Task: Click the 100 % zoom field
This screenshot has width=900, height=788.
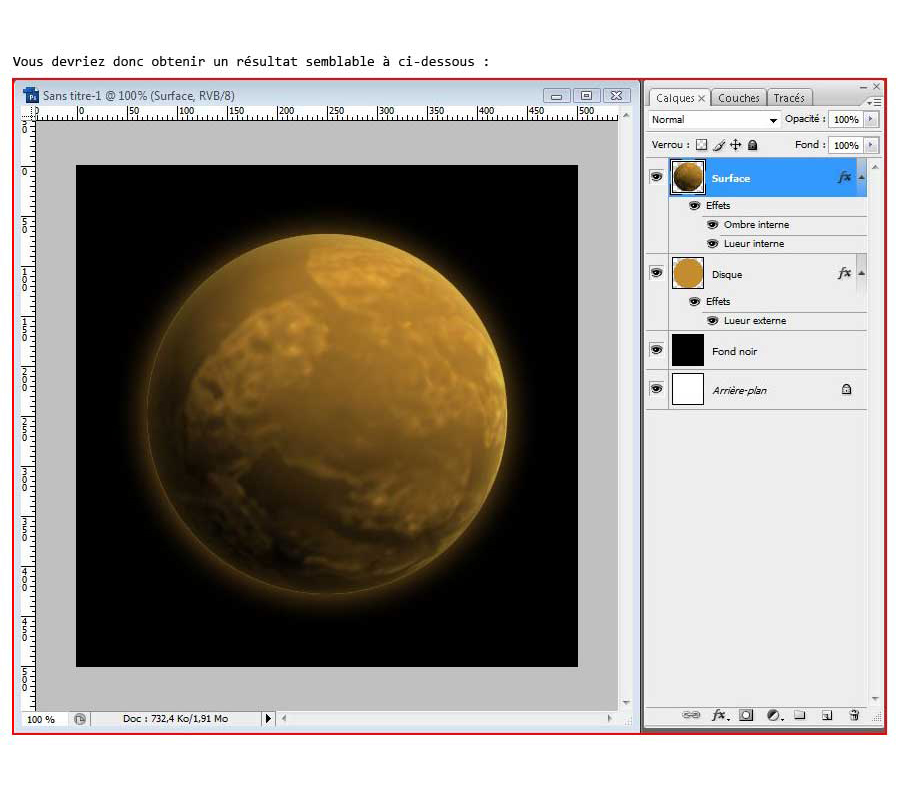Action: [41, 719]
